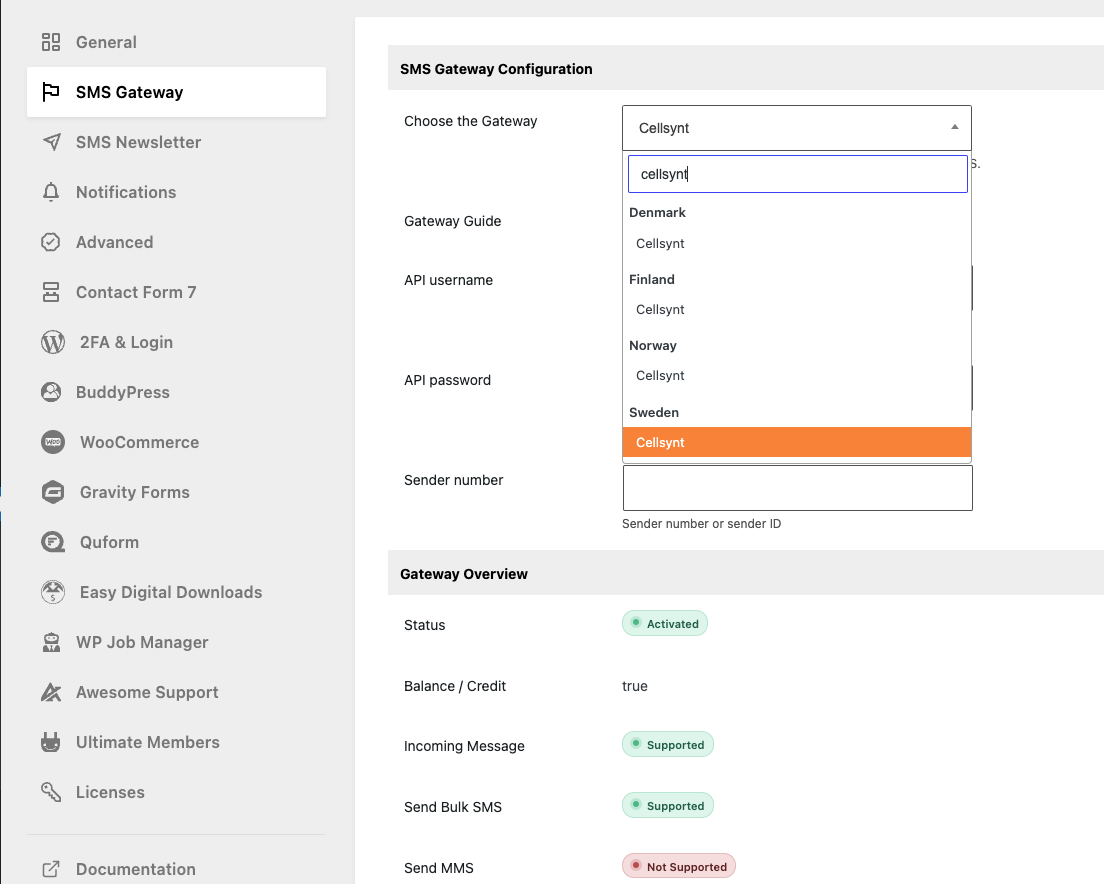Click the WooCommerce logo icon
1104x886 pixels.
(x=53, y=442)
